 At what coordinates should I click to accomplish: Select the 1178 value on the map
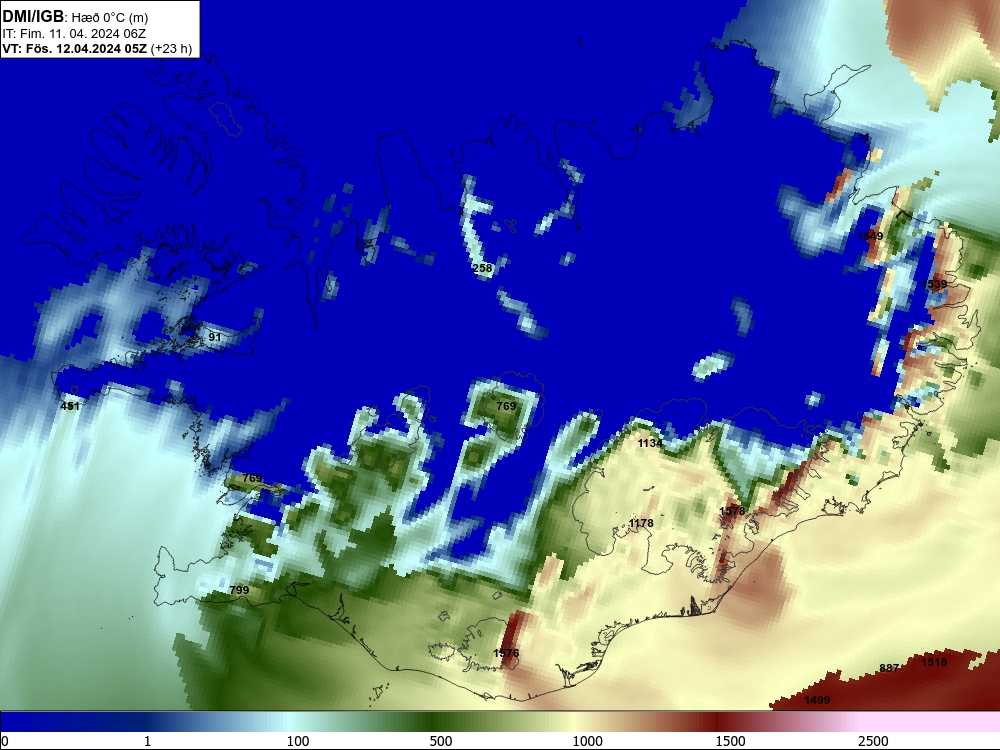click(641, 523)
